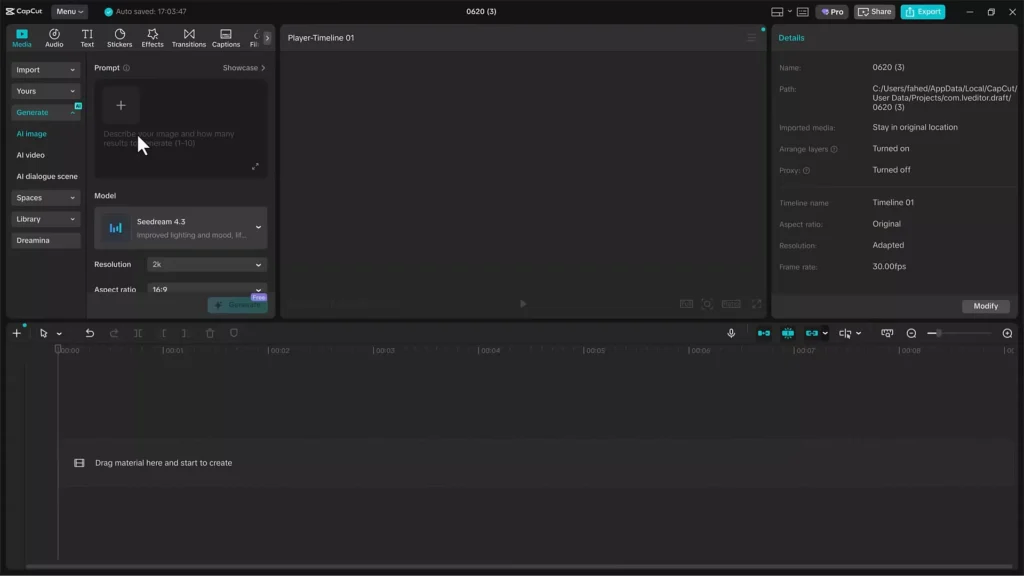Toggle main track magnet
The image size is (1024, 576).
coord(763,333)
